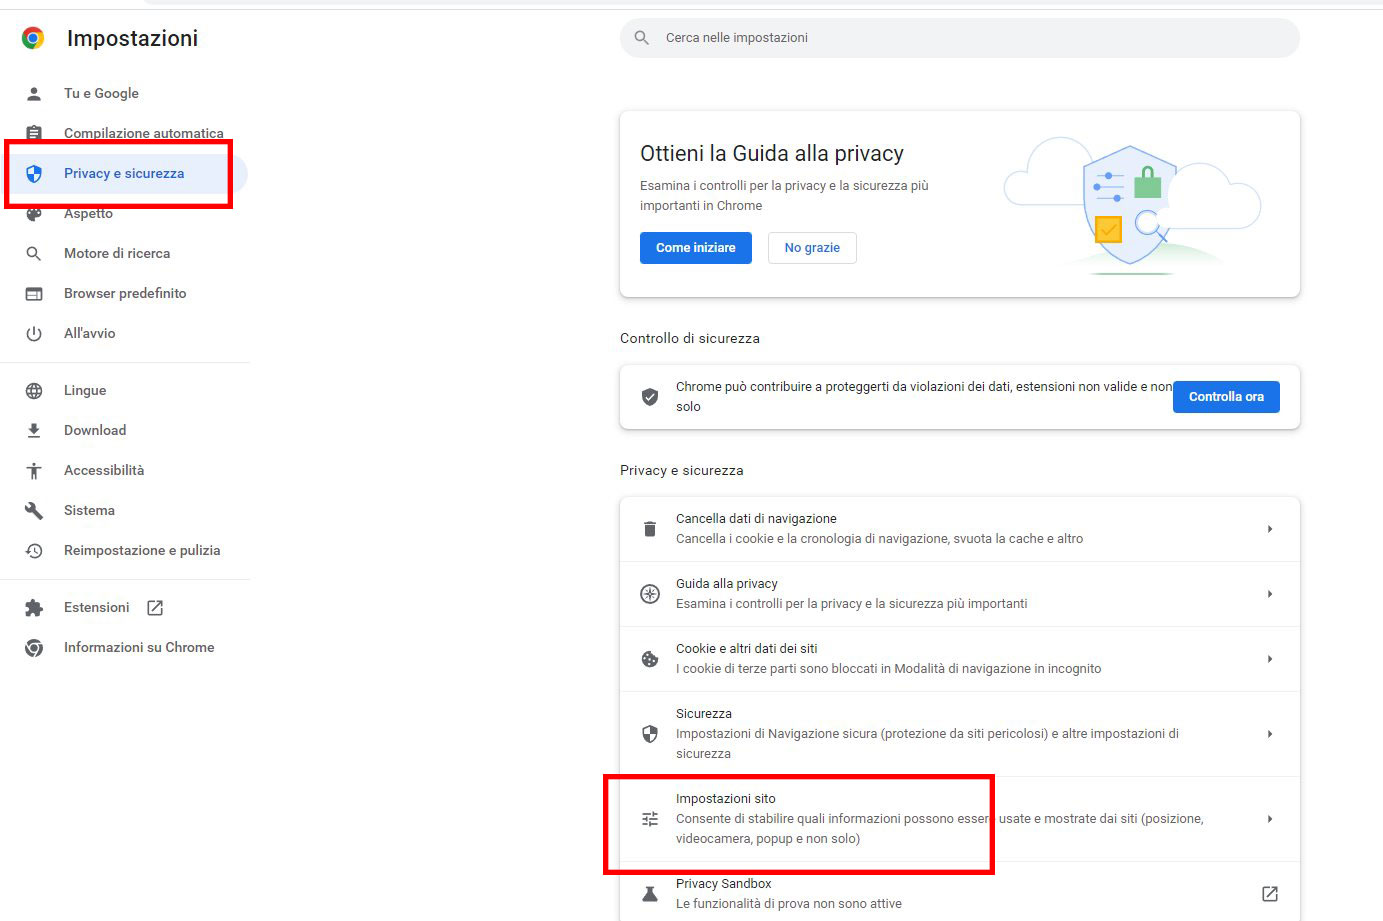Expand the Cancella dati di navigazione arrow

click(x=1270, y=529)
